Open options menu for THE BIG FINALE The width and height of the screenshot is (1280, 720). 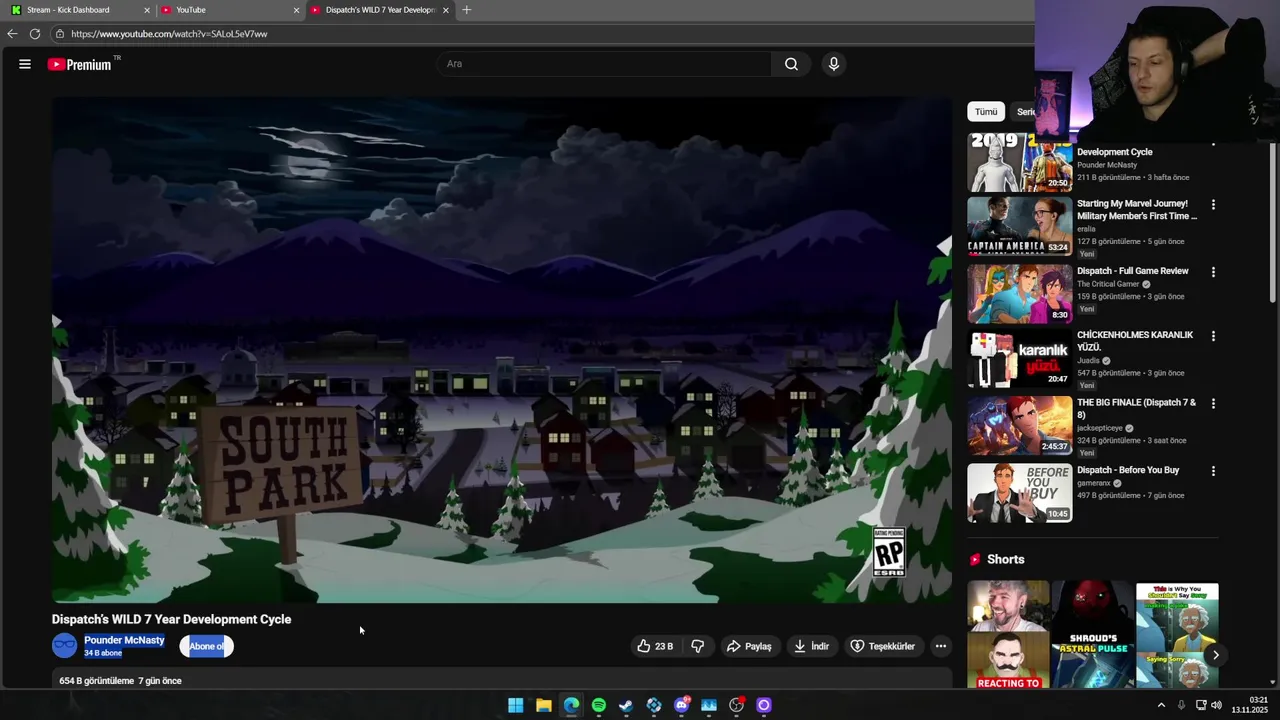tap(1213, 403)
